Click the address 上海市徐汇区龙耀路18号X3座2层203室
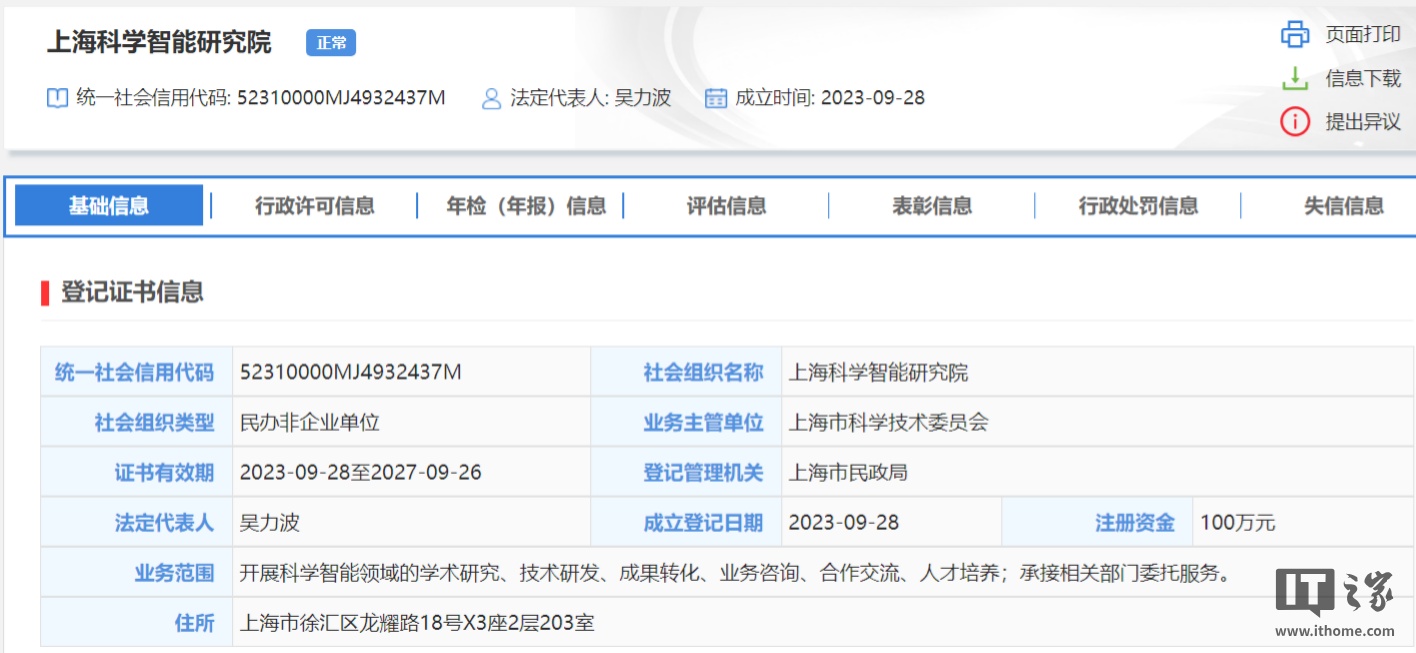The image size is (1416, 653). click(x=417, y=623)
